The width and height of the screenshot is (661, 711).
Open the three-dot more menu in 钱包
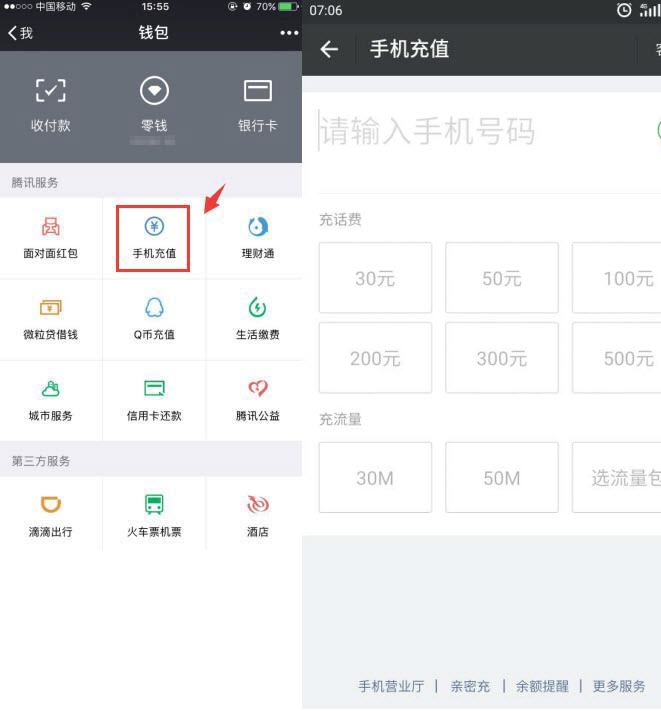[289, 33]
